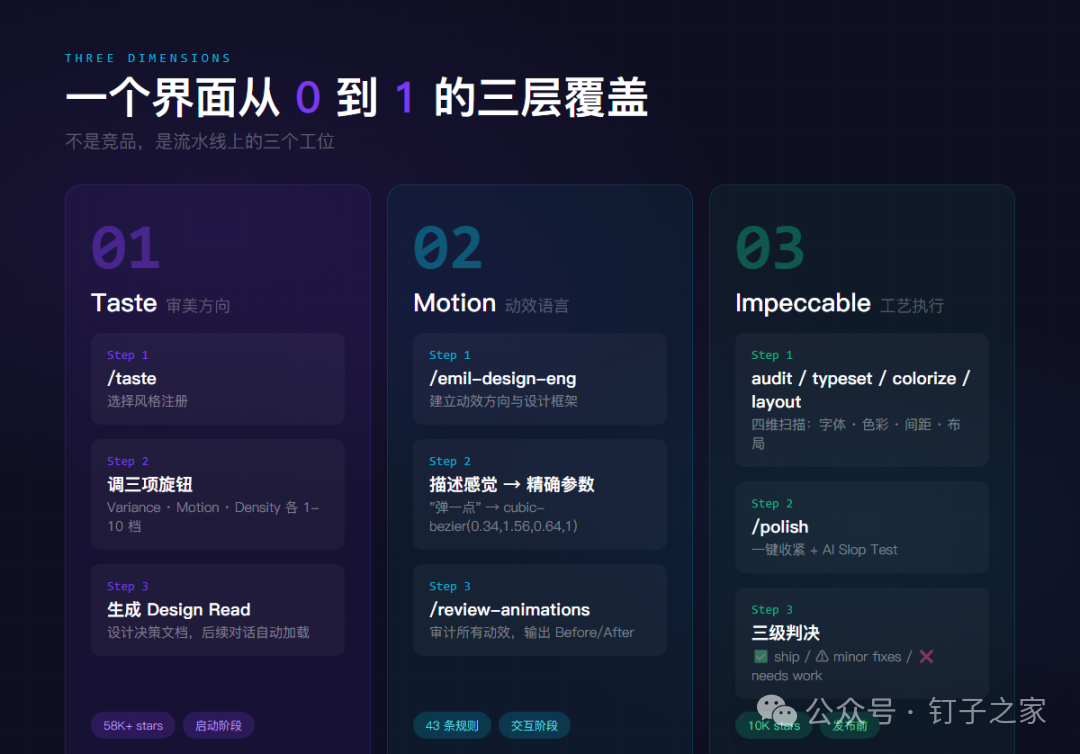The width and height of the screenshot is (1080, 754).
Task: Click the green checkmark ship icon
Action: 760,656
